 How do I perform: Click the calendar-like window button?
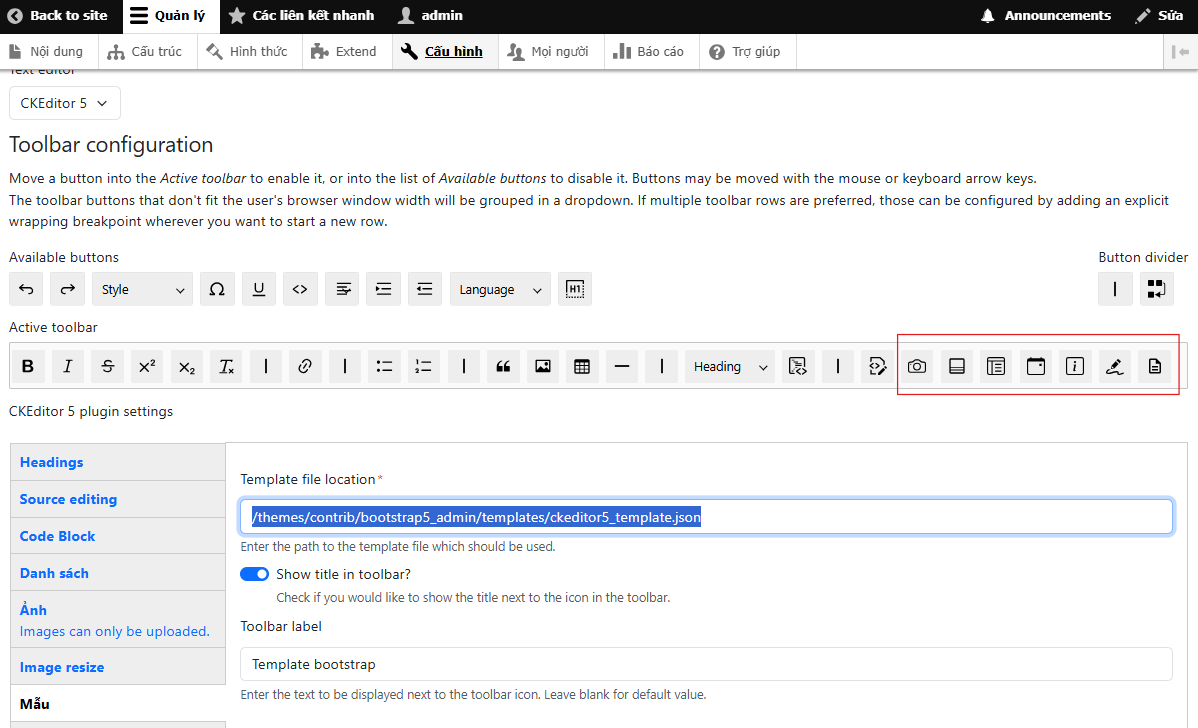1036,367
